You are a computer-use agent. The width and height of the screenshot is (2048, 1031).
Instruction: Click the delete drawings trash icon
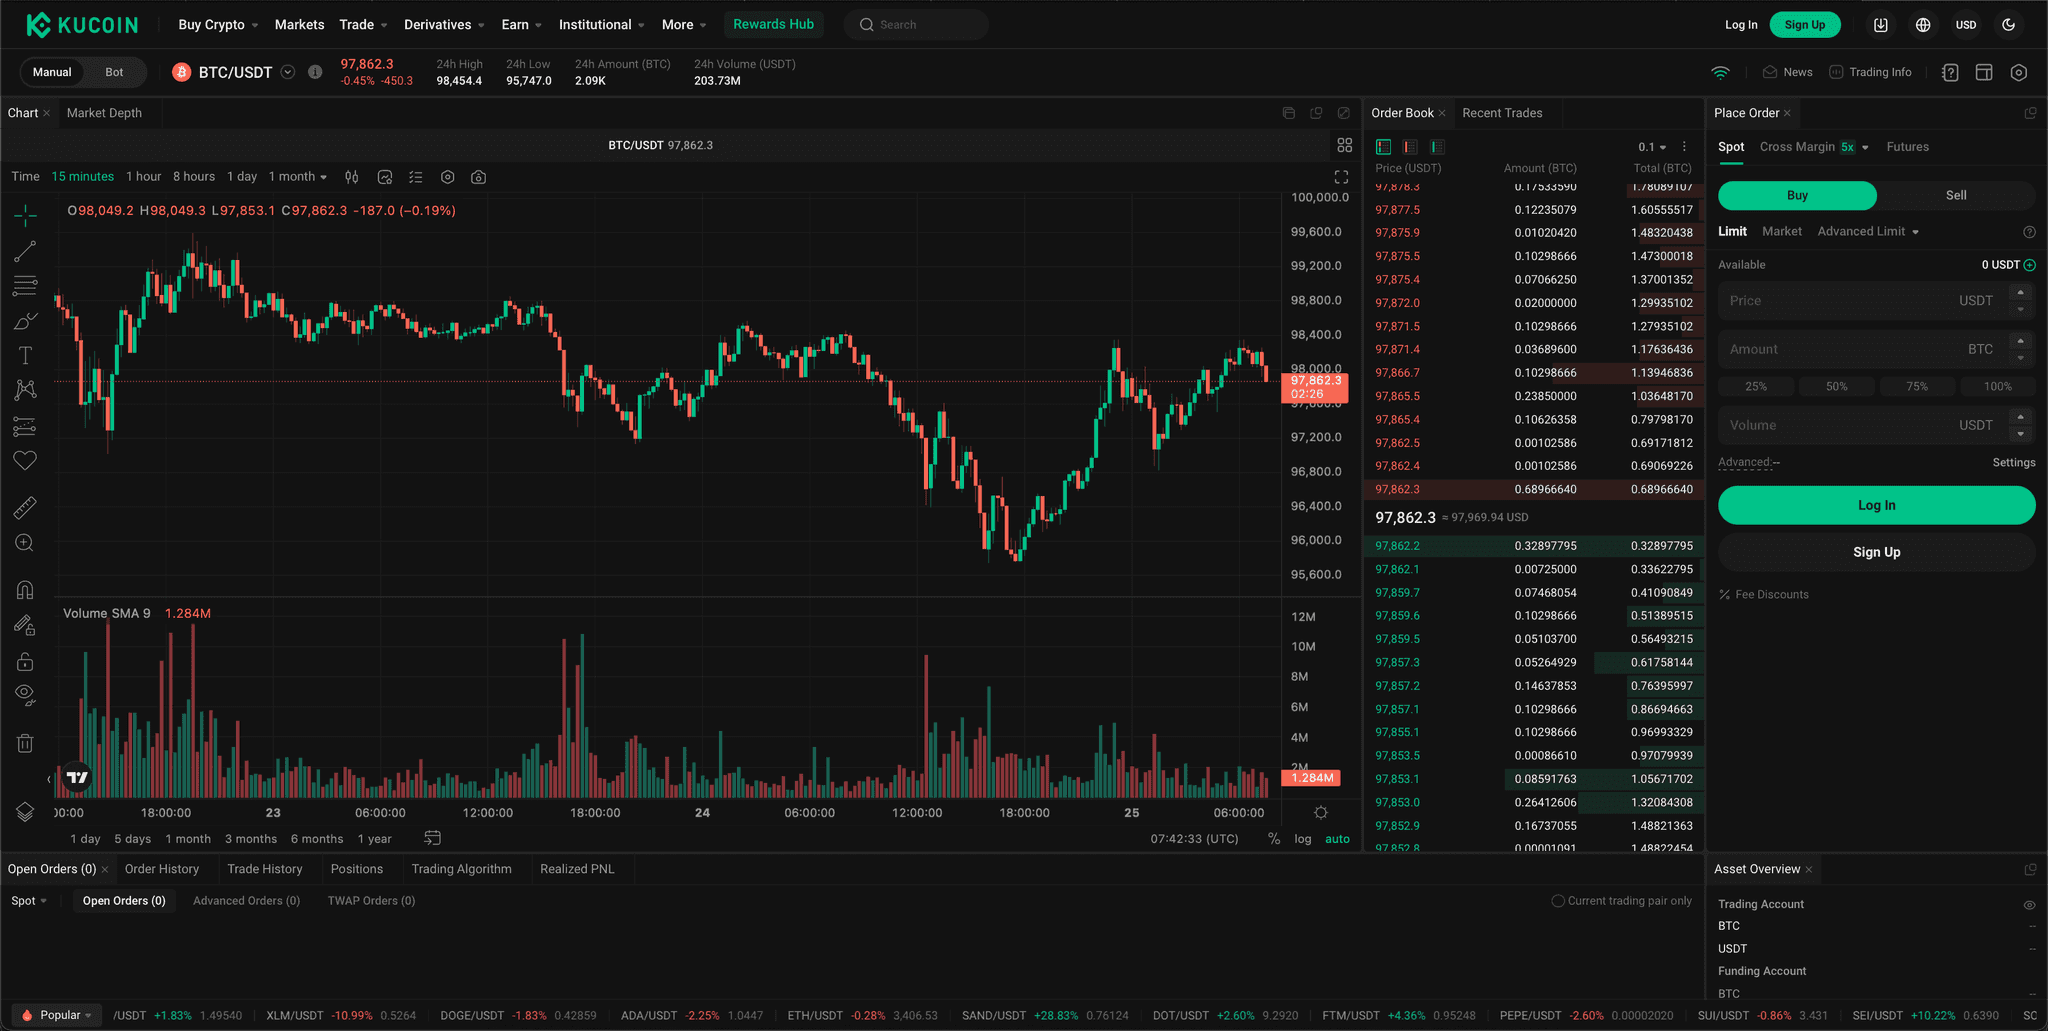(25, 742)
